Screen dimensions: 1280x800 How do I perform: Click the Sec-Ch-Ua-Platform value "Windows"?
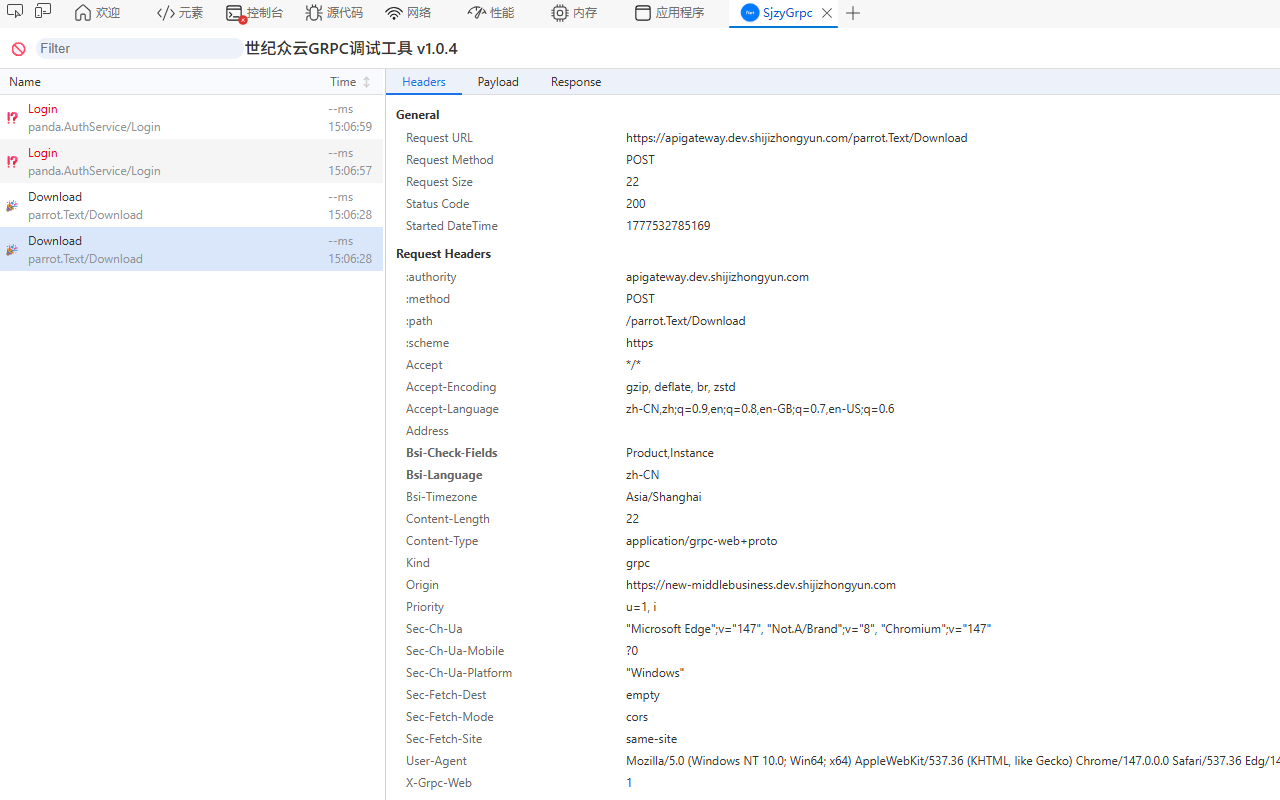(655, 673)
